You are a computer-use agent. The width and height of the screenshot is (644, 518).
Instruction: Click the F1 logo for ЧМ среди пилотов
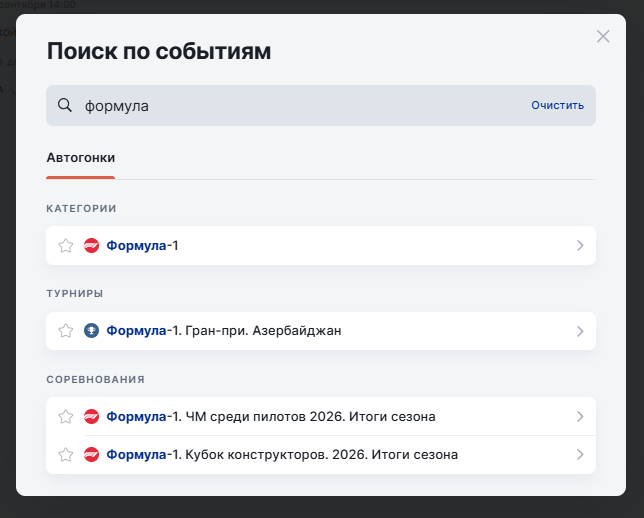91,417
